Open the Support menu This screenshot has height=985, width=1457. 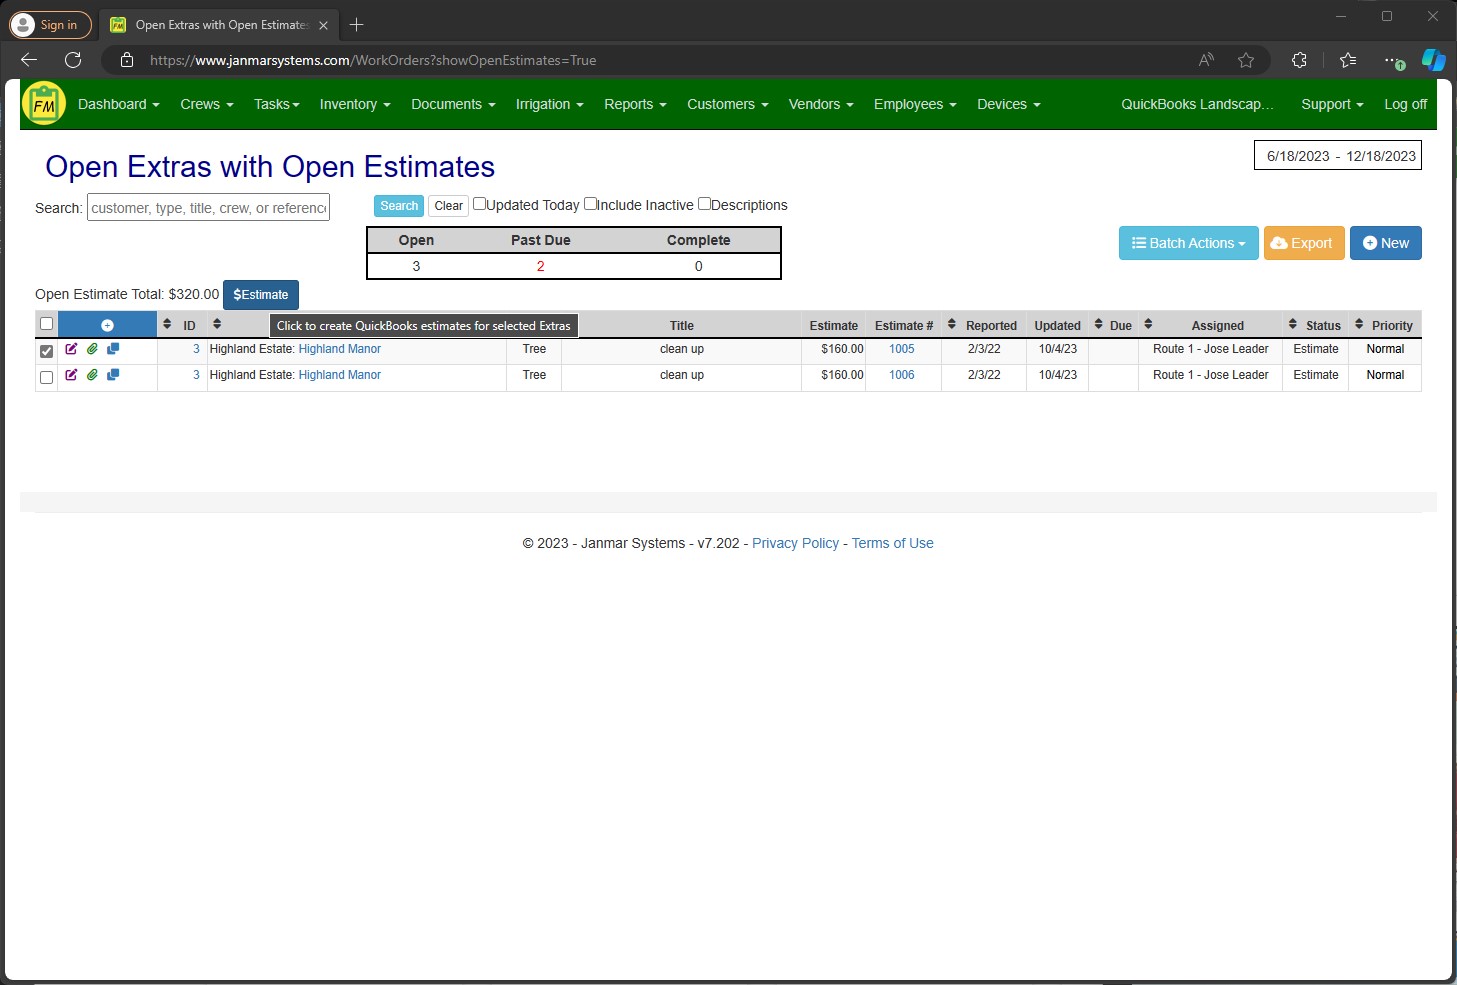click(1331, 104)
